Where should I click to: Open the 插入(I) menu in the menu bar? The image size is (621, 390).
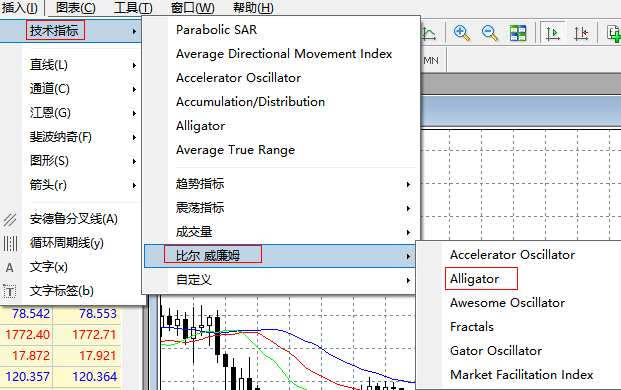click(x=20, y=8)
